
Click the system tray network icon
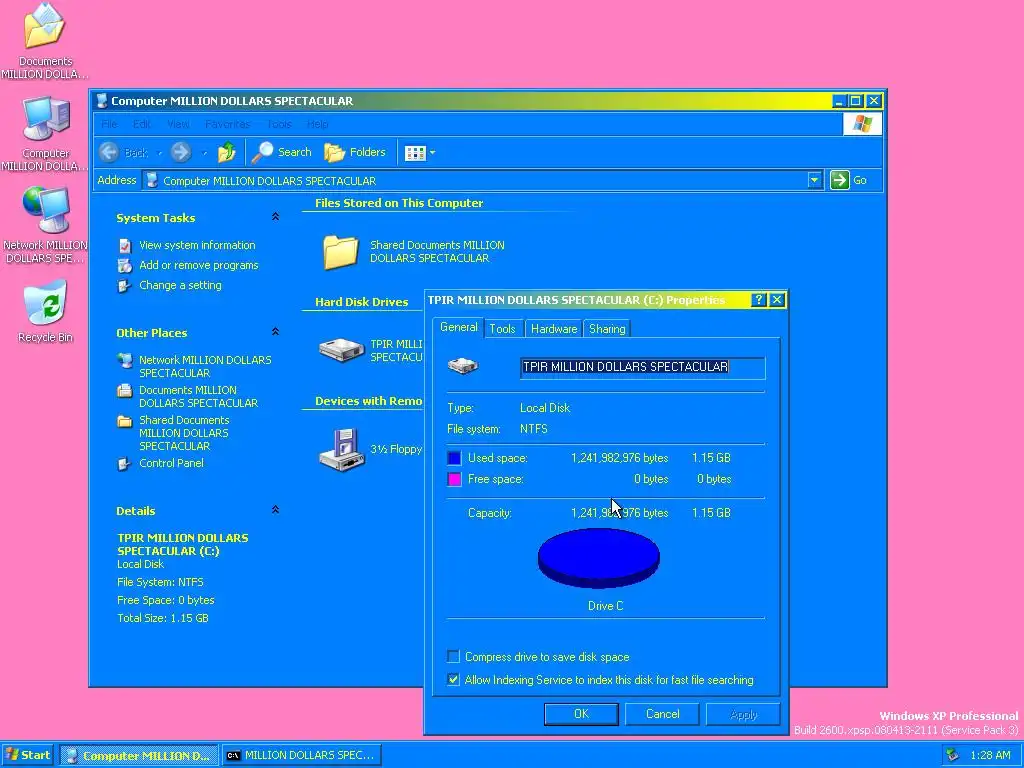point(953,755)
